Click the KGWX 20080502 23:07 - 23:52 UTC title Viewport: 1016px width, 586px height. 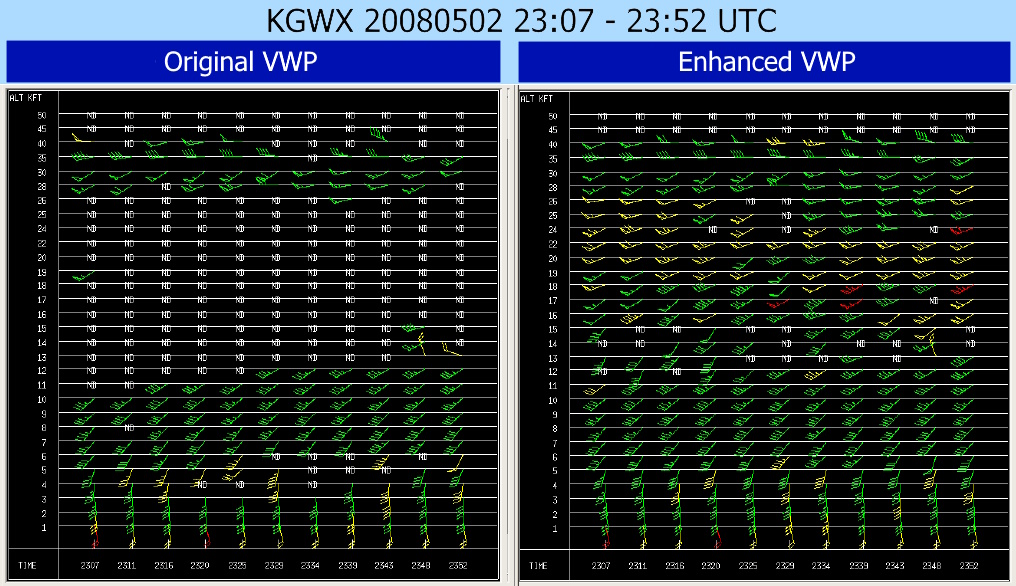[521, 20]
